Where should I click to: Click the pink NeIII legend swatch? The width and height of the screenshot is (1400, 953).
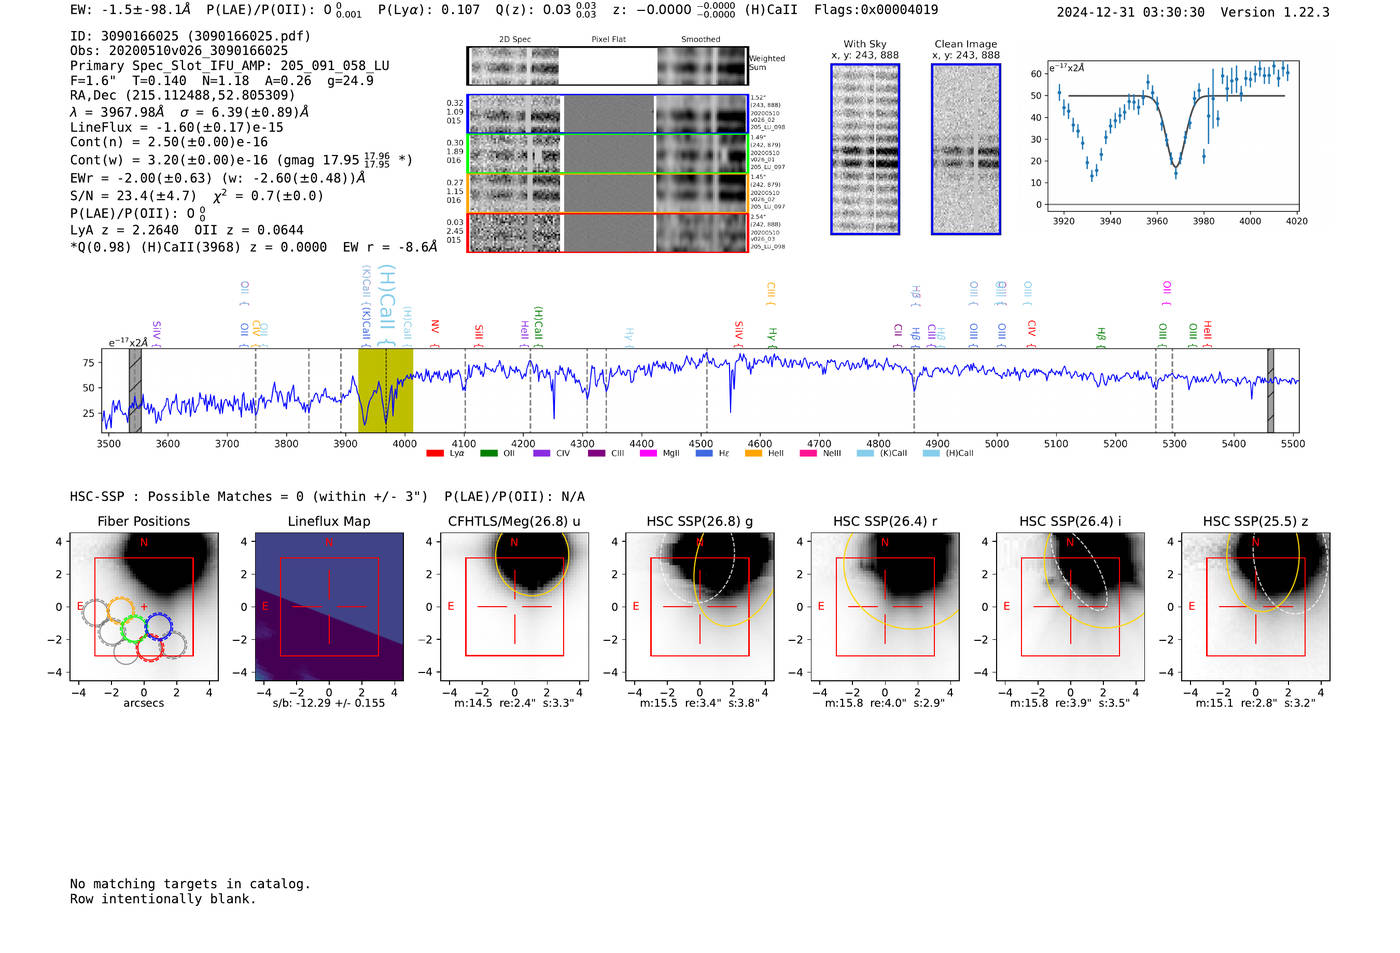[808, 454]
